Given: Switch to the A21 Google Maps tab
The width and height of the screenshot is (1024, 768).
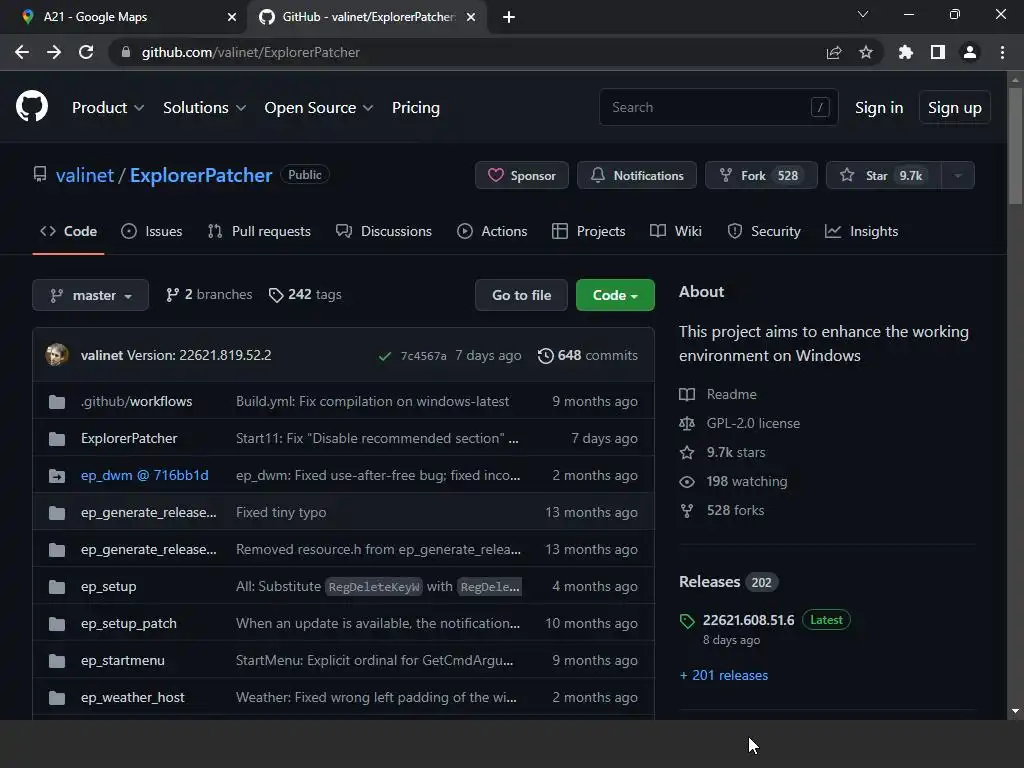Looking at the screenshot, I should point(123,17).
